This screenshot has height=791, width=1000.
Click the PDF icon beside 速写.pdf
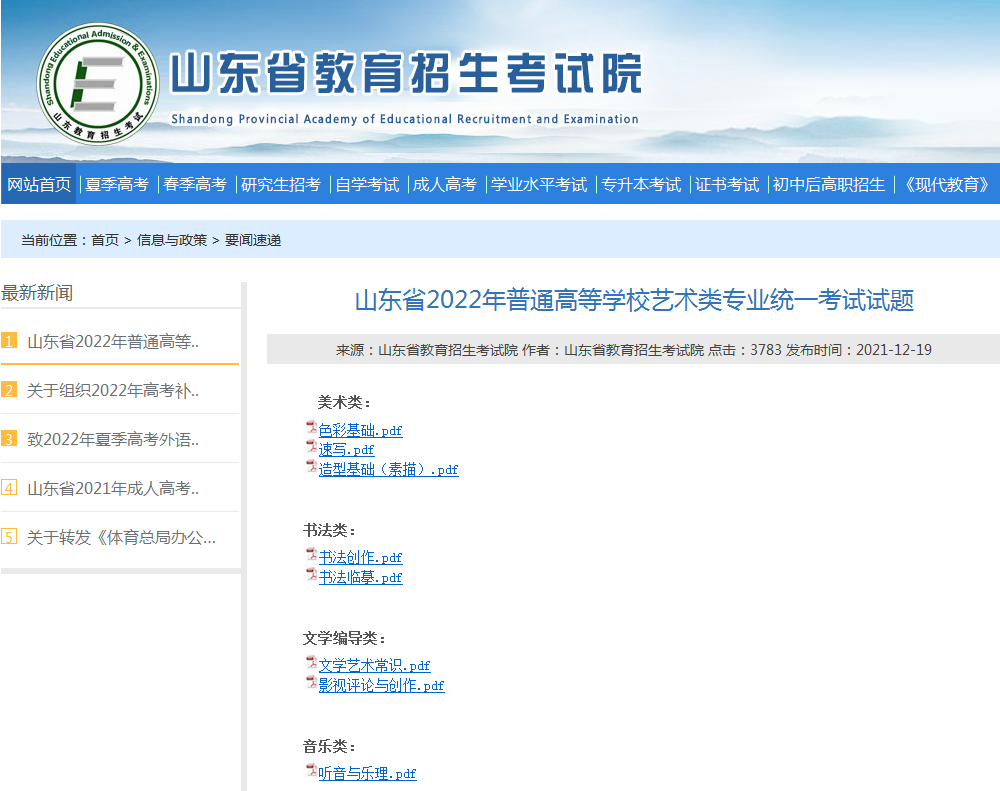(310, 448)
